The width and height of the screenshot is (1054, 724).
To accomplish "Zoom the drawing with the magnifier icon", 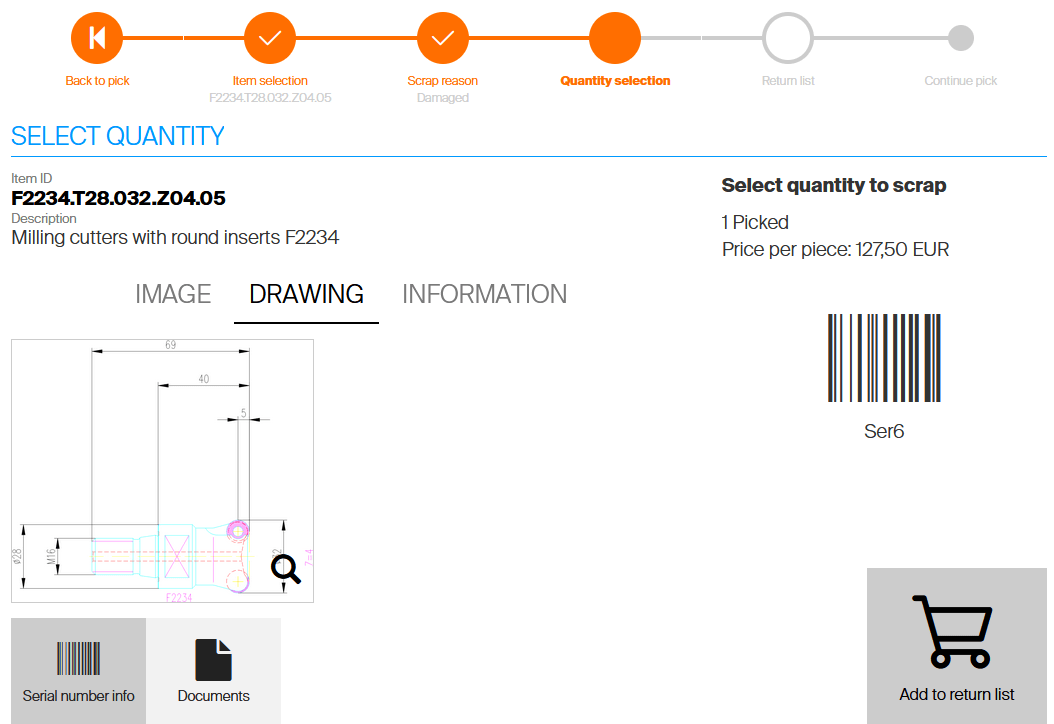I will point(286,569).
